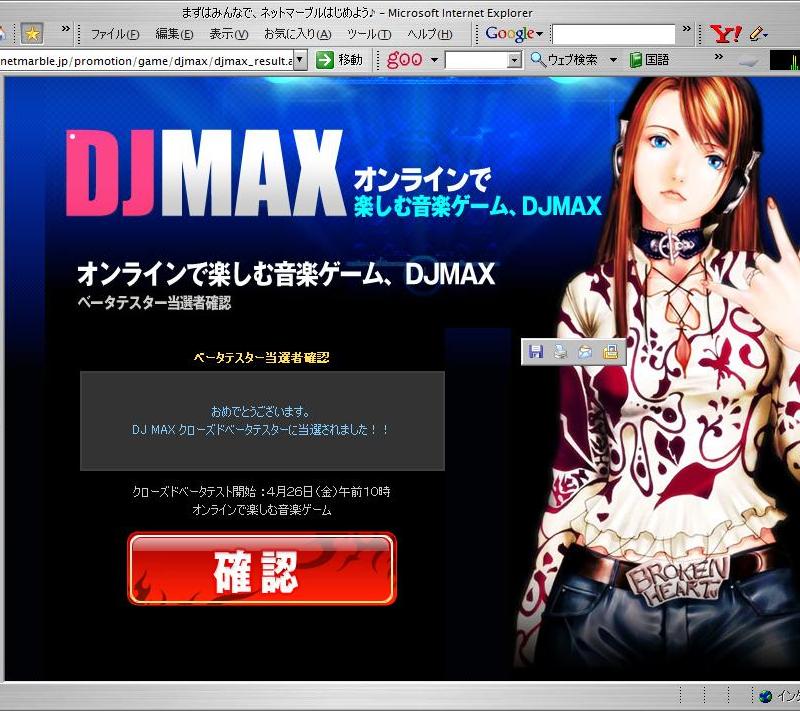
Task: Expand the » chevron next to the favorites star
Action: tap(66, 30)
